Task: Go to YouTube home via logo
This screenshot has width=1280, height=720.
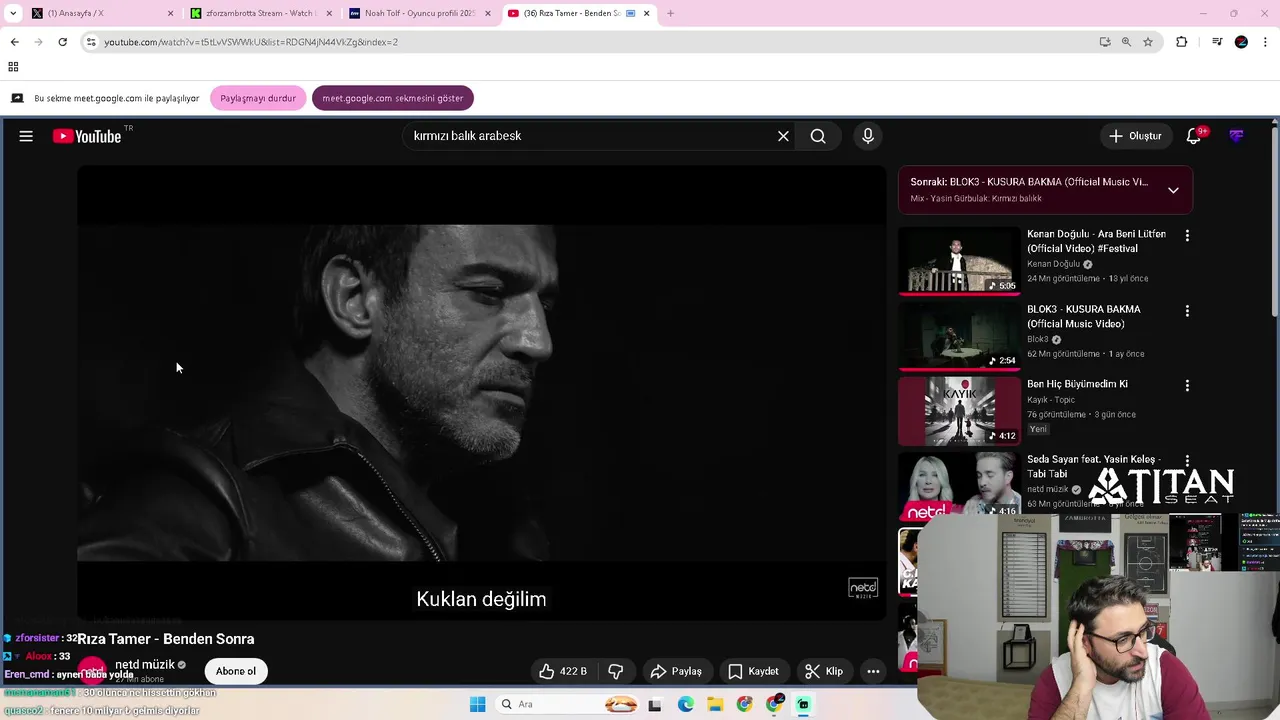Action: pos(86,136)
